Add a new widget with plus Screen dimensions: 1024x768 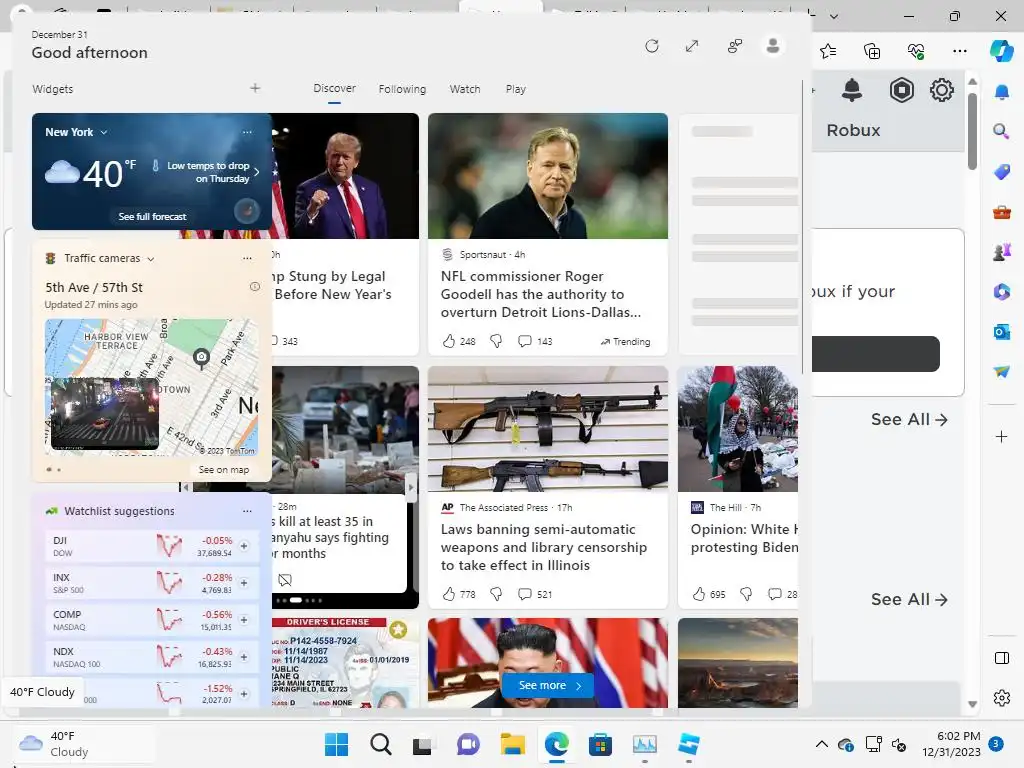[x=255, y=88]
